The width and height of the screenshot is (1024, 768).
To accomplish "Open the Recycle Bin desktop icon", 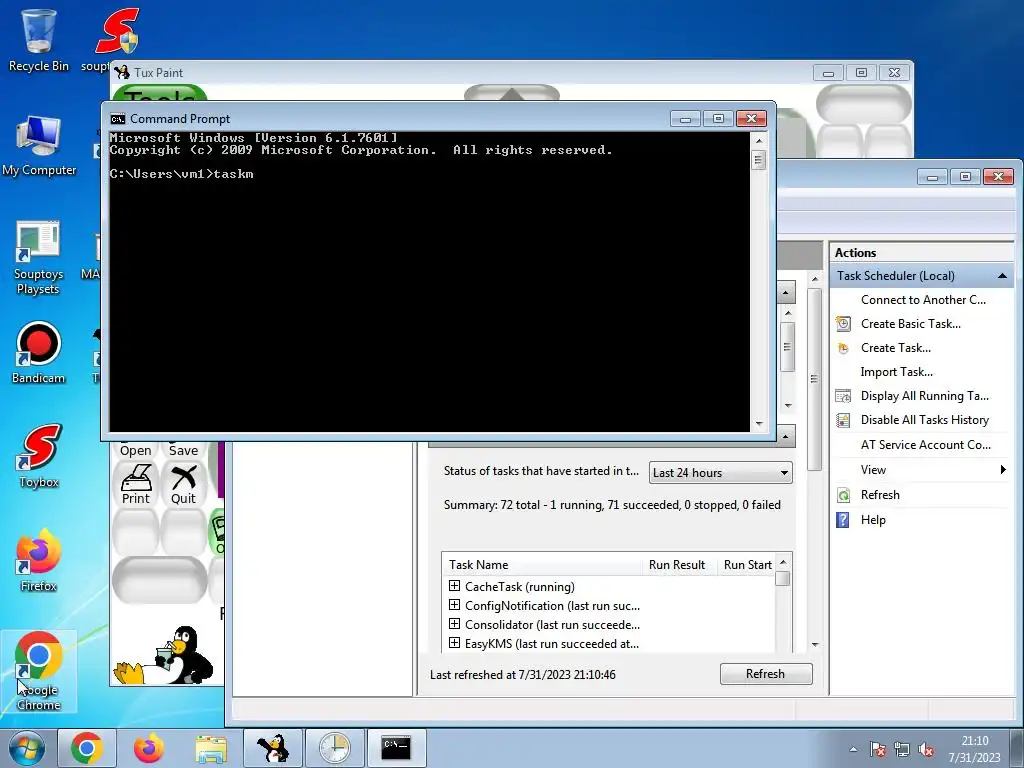I will [x=39, y=39].
